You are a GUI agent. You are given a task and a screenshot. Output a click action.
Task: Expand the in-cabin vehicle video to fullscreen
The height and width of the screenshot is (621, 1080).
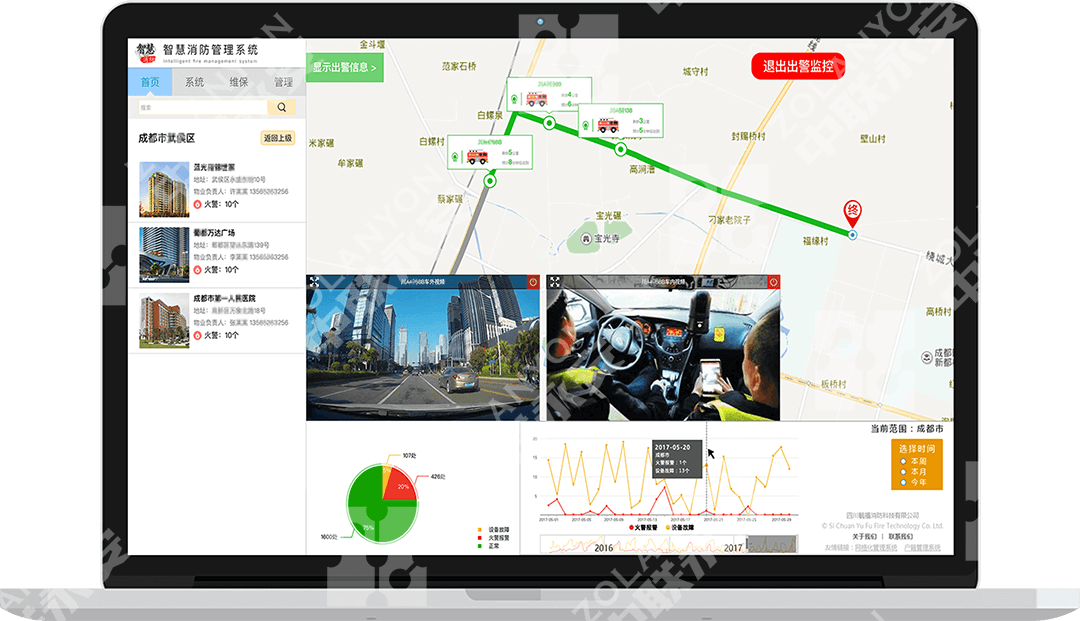pyautogui.click(x=554, y=282)
